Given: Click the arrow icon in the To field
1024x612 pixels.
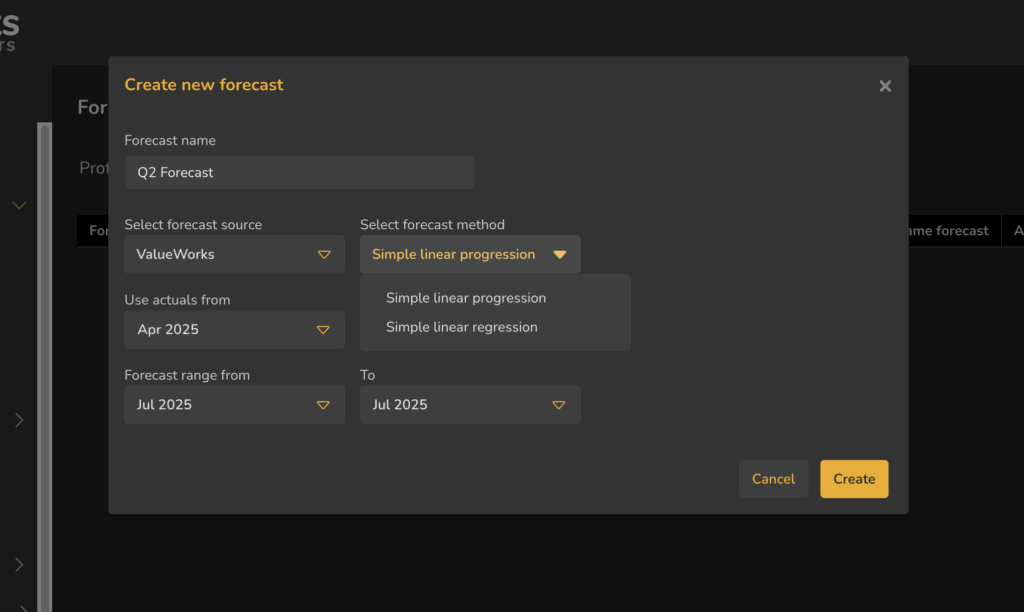Looking at the screenshot, I should [559, 405].
